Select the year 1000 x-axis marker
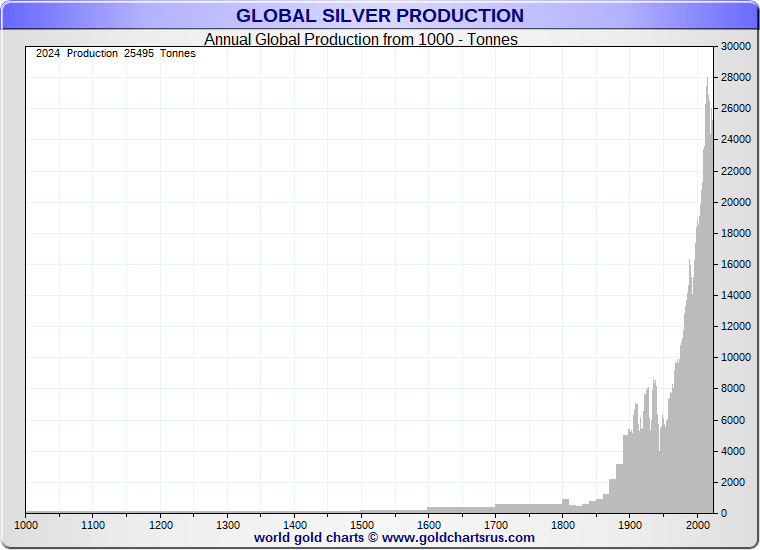 pos(26,524)
